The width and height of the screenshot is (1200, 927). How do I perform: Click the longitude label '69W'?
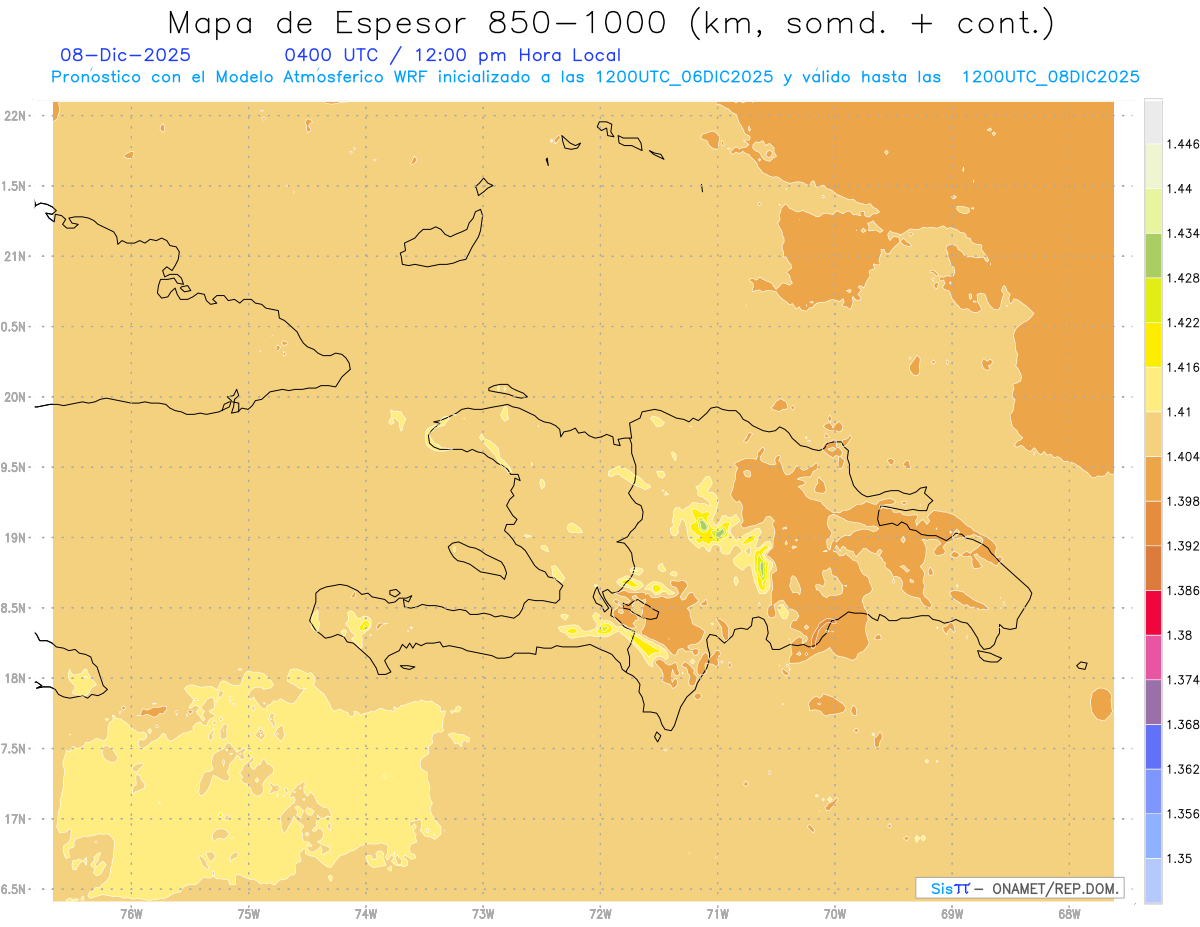[952, 913]
